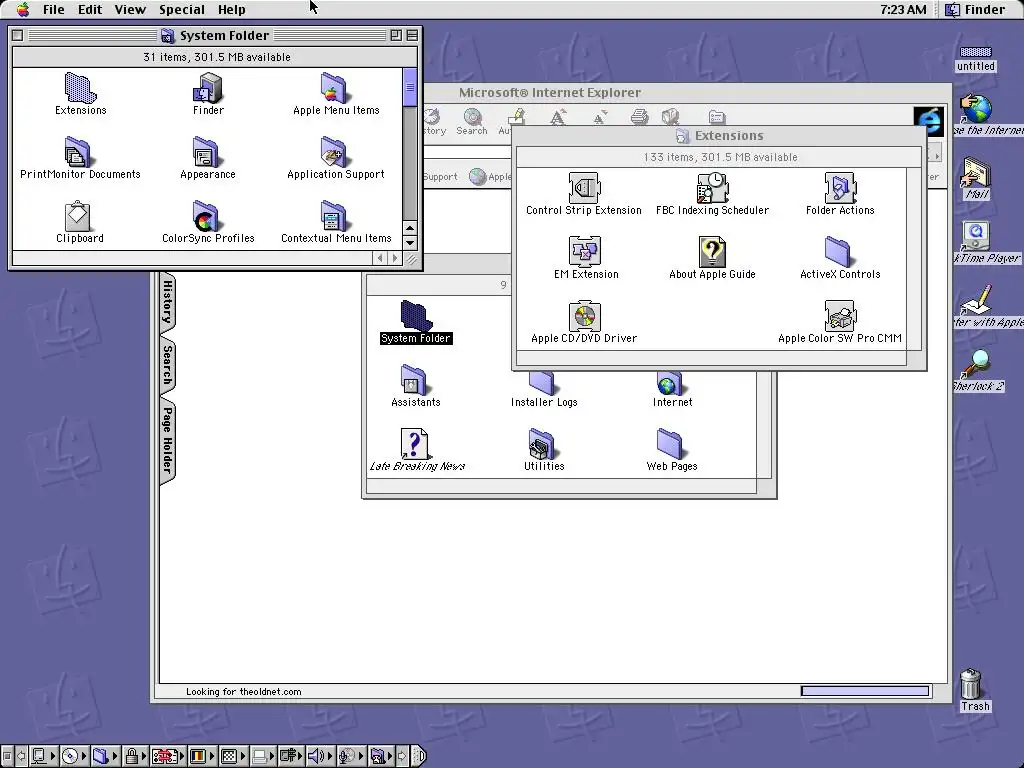Select the Trash icon on desktop

(972, 683)
